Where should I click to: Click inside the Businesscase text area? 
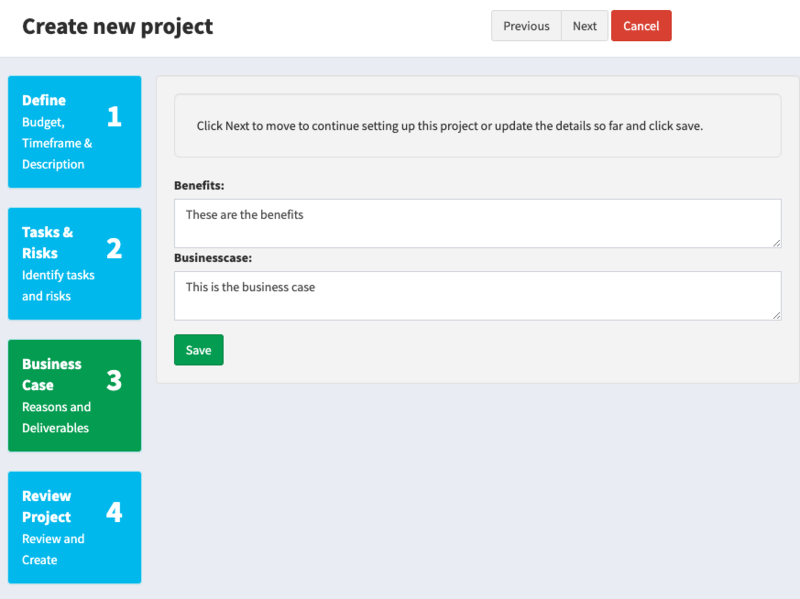coord(478,296)
